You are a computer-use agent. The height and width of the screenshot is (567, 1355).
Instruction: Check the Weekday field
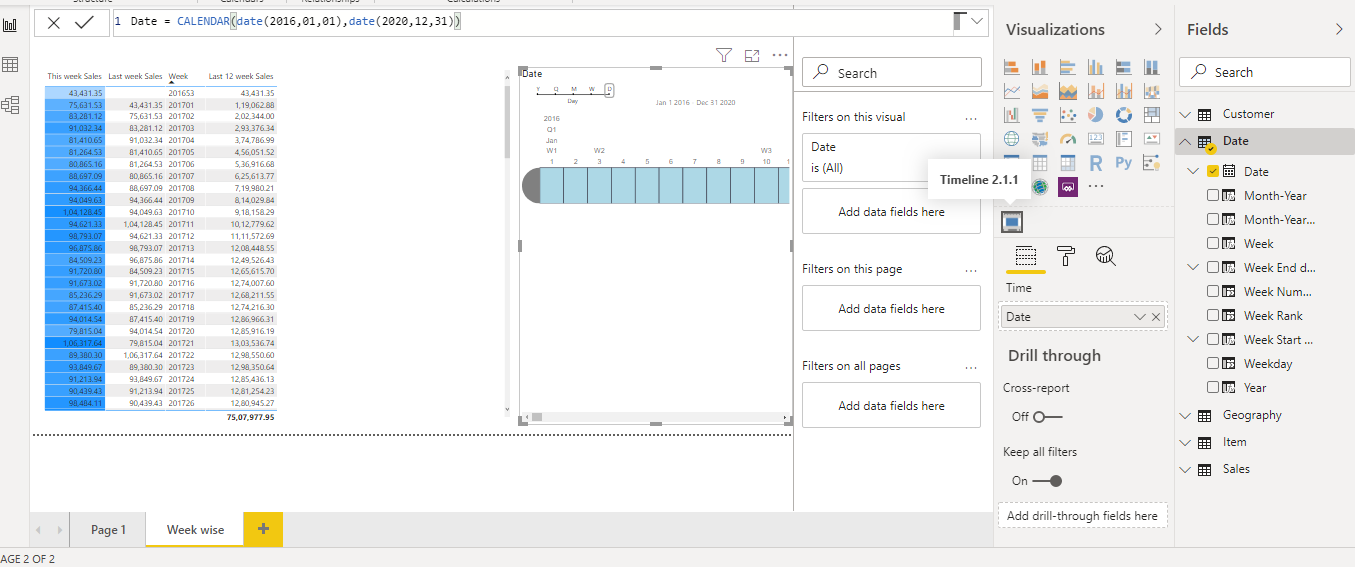[1213, 363]
